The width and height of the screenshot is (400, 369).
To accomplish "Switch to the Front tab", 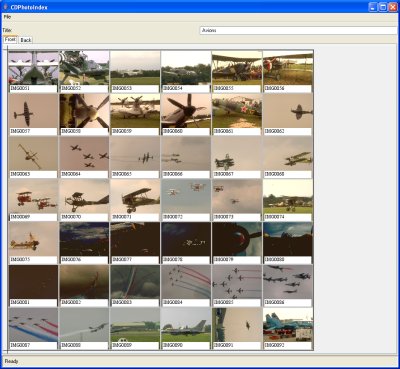I will pyautogui.click(x=10, y=39).
